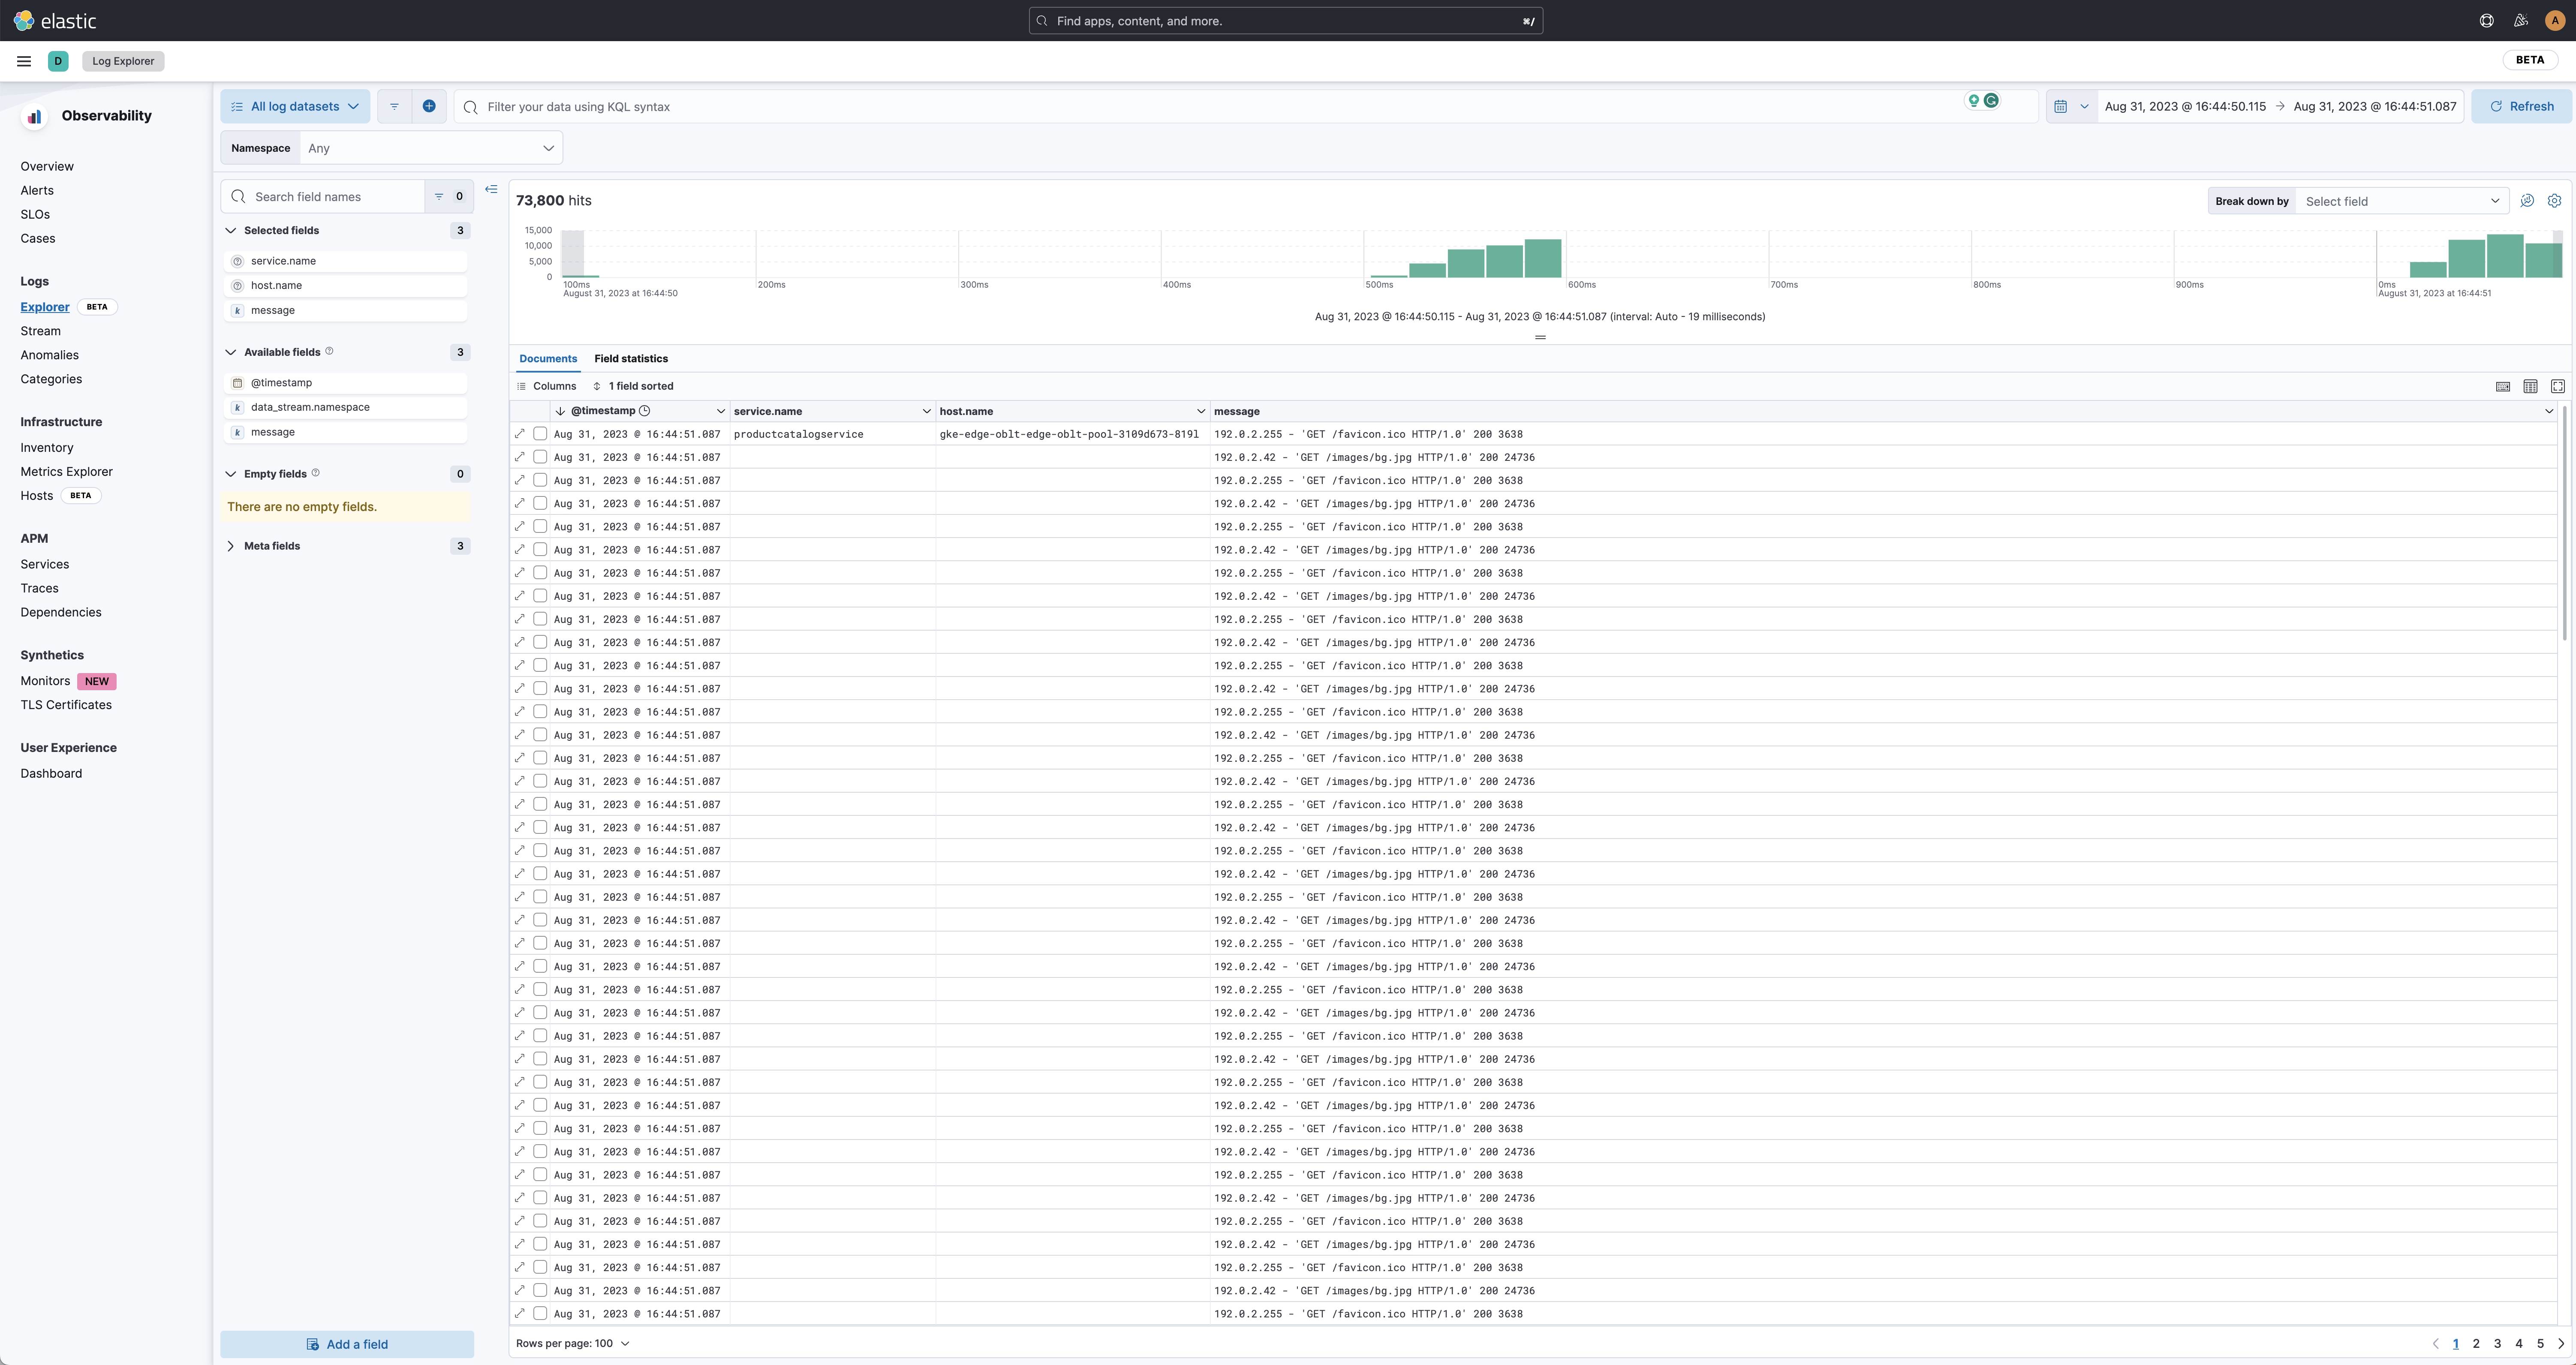2576x1365 pixels.
Task: Open the filter options icon beside datasets
Action: 394,106
